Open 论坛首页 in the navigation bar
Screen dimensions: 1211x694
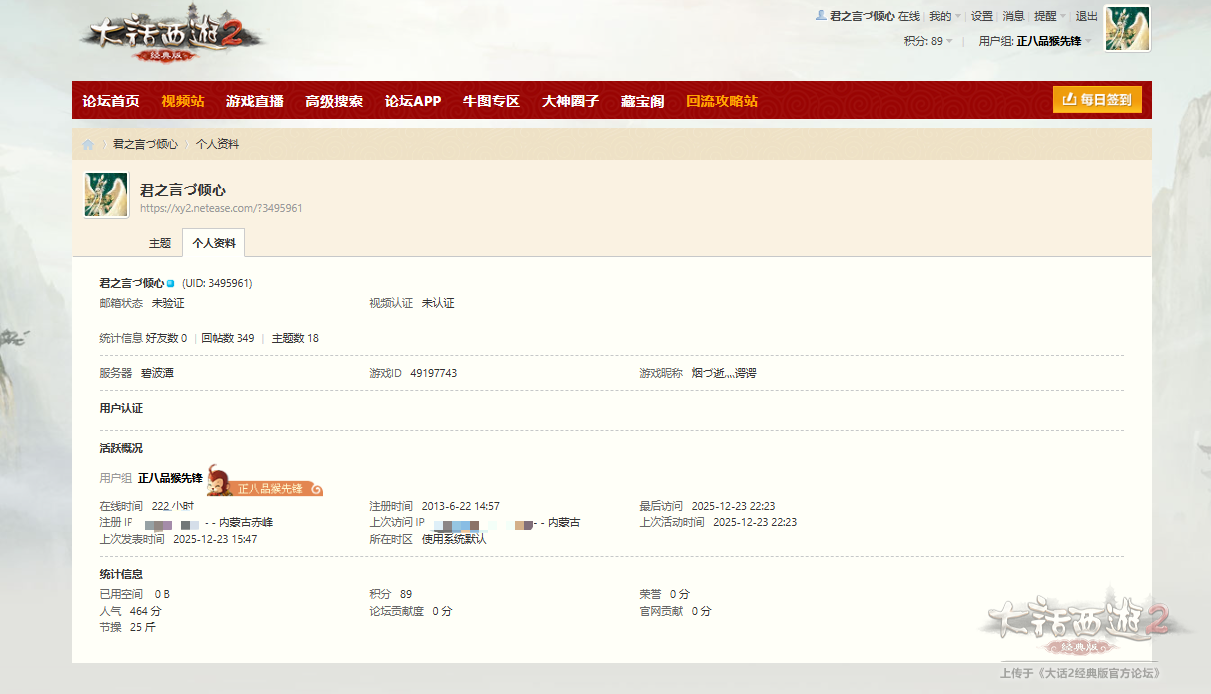tap(111, 101)
